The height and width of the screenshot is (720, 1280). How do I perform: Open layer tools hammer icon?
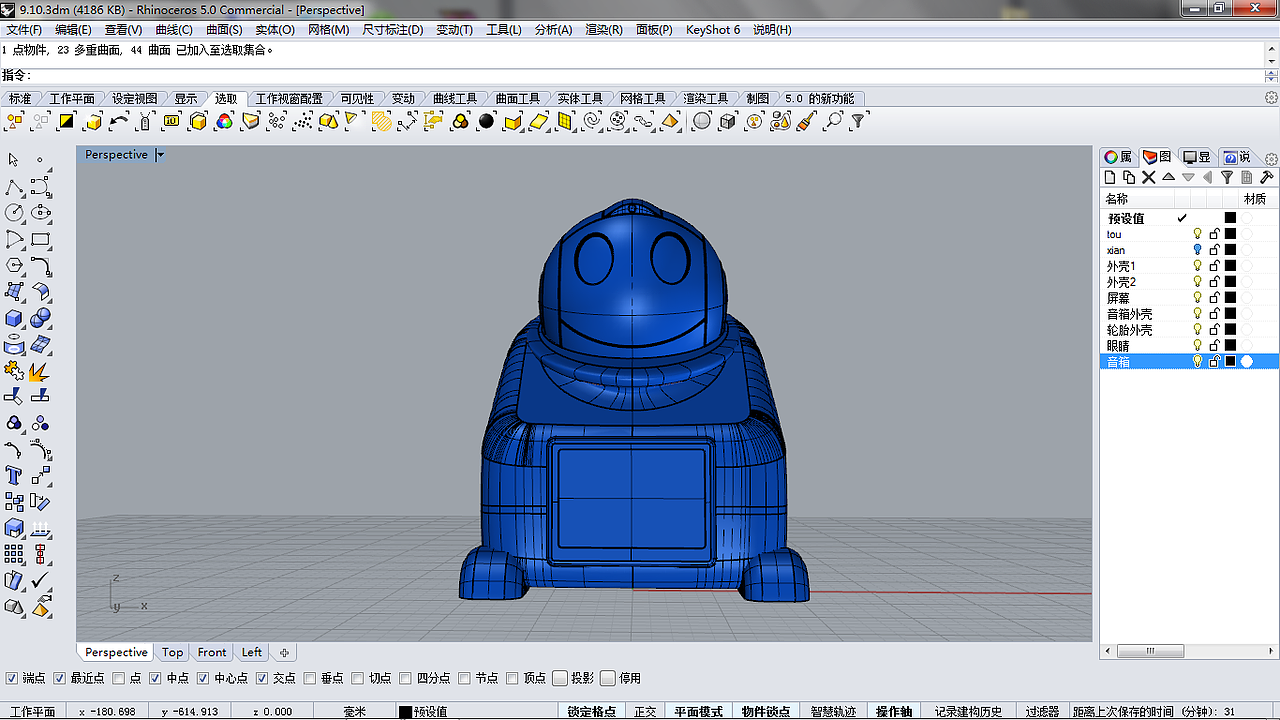click(x=1266, y=177)
